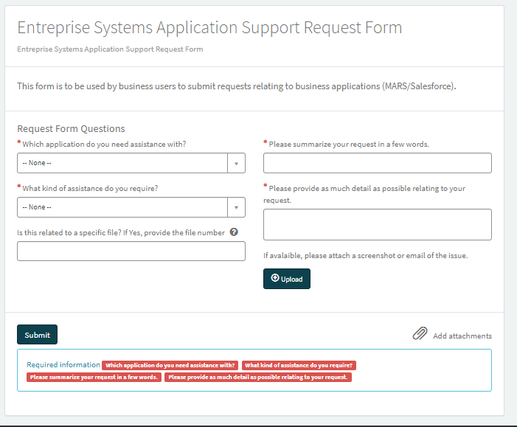Click the plus circle icon in Upload
517x427 pixels.
pos(275,278)
